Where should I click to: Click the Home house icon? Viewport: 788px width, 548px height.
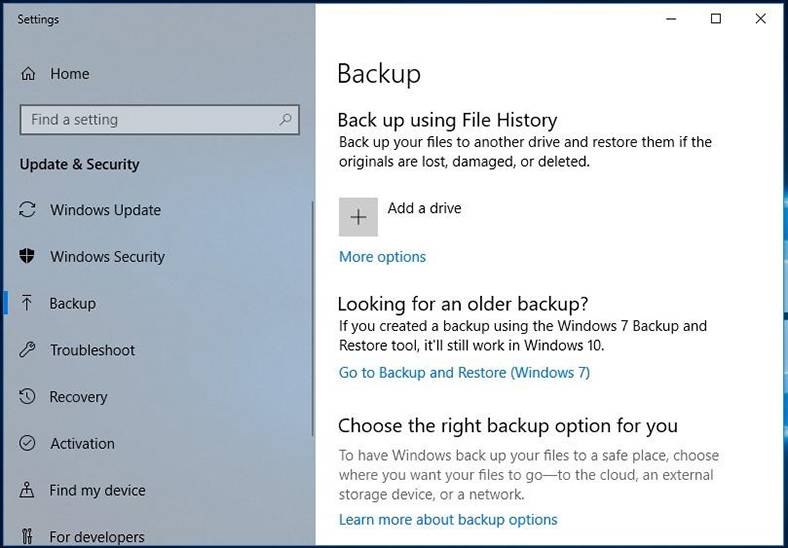click(28, 74)
